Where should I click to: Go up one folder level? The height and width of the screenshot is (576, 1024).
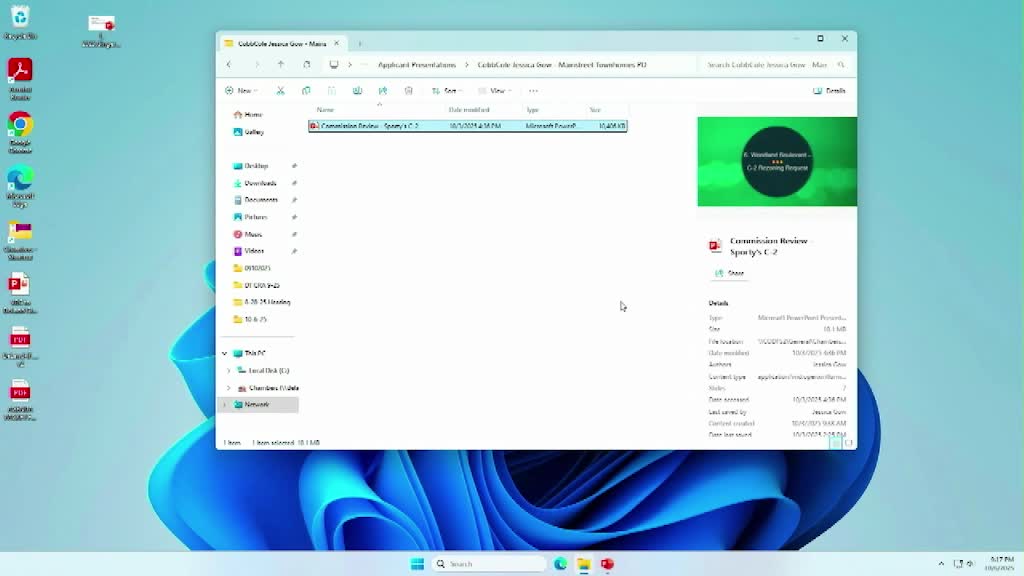(x=281, y=65)
